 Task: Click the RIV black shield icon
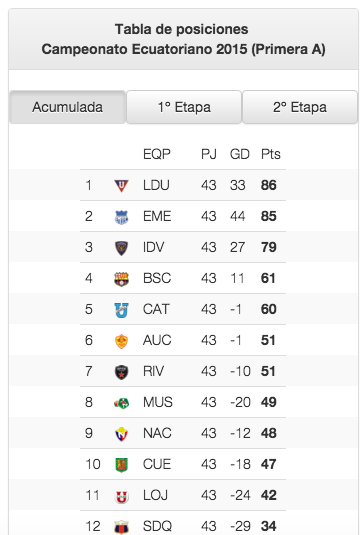point(121,372)
